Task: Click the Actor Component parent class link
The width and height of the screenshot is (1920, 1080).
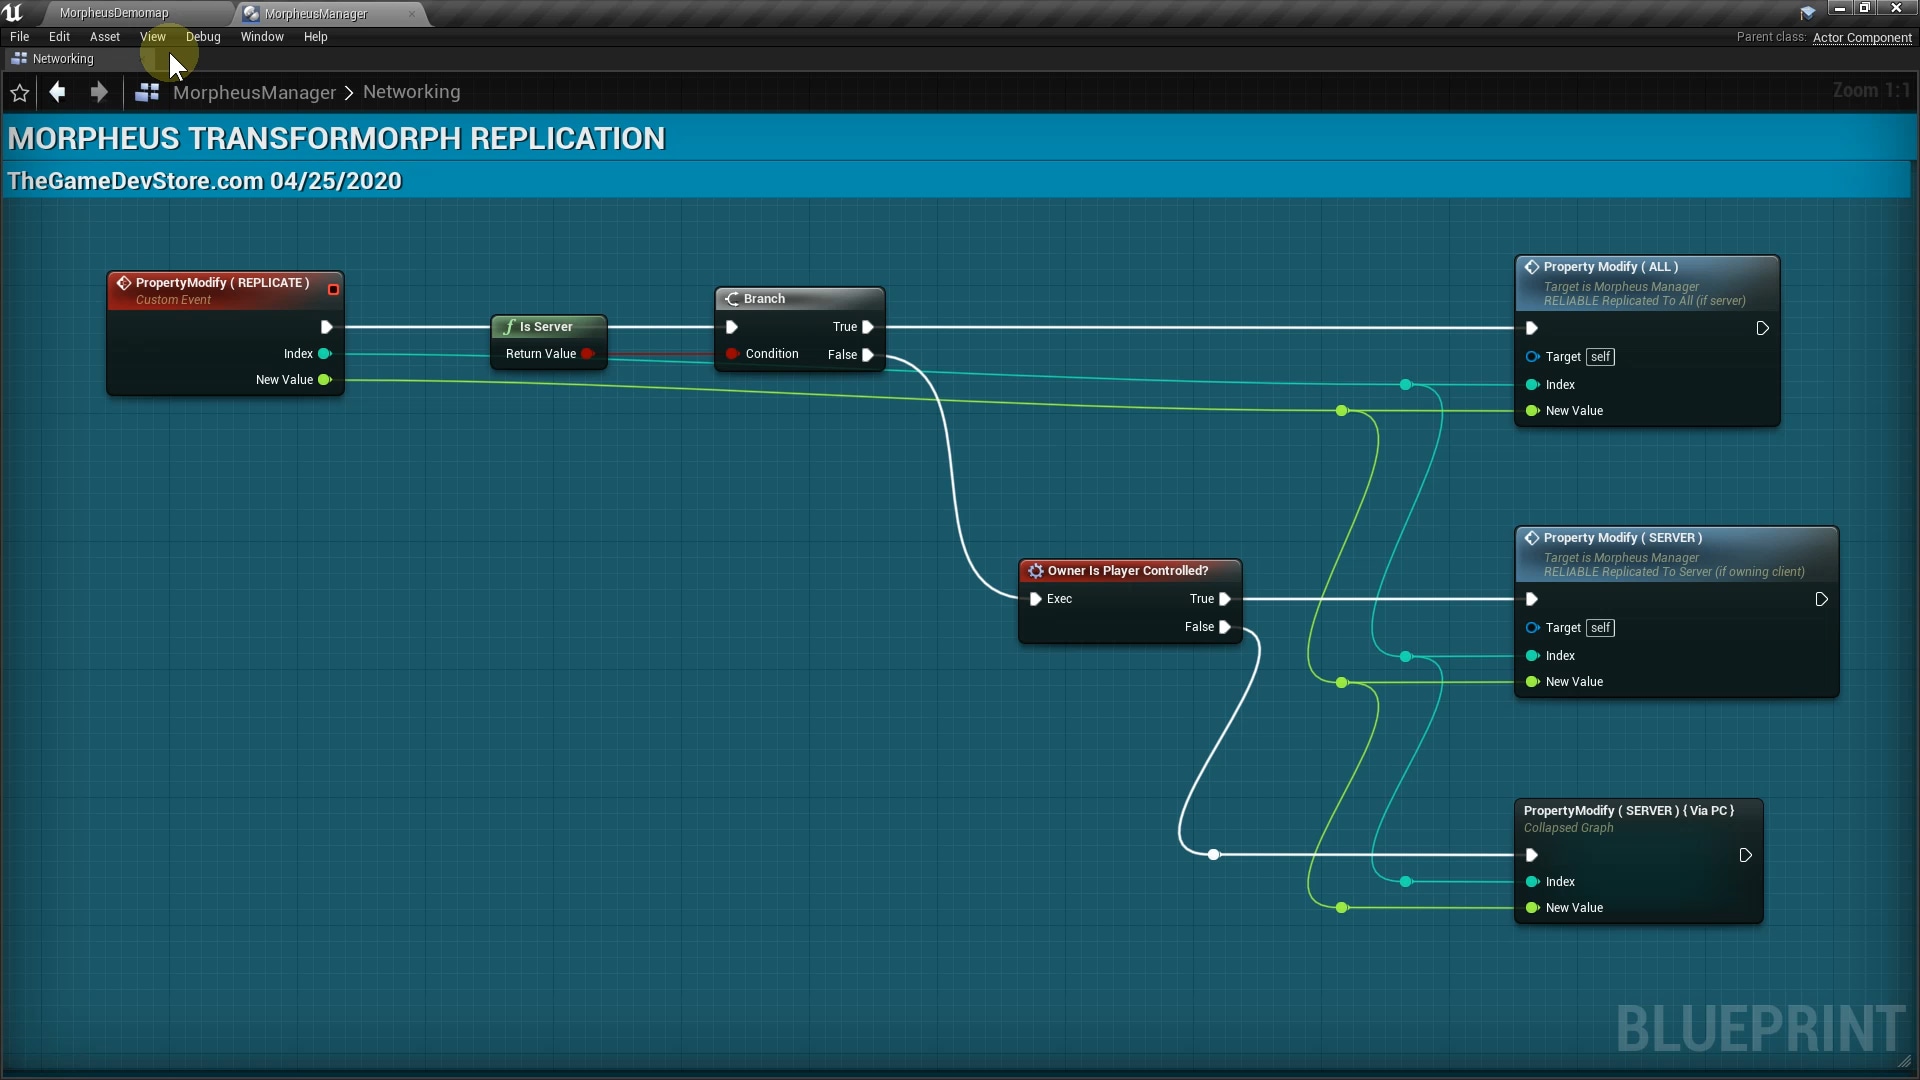Action: [1862, 38]
